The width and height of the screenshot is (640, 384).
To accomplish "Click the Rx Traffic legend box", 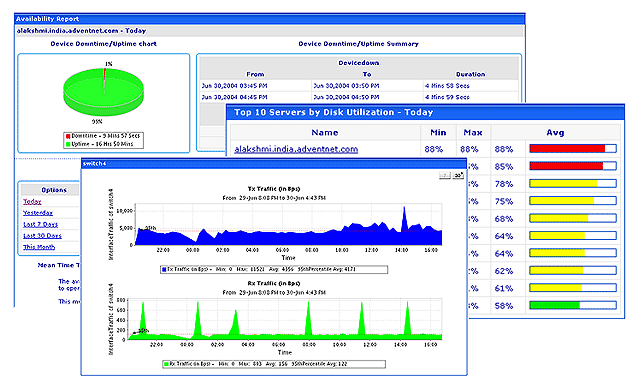I will [x=274, y=364].
